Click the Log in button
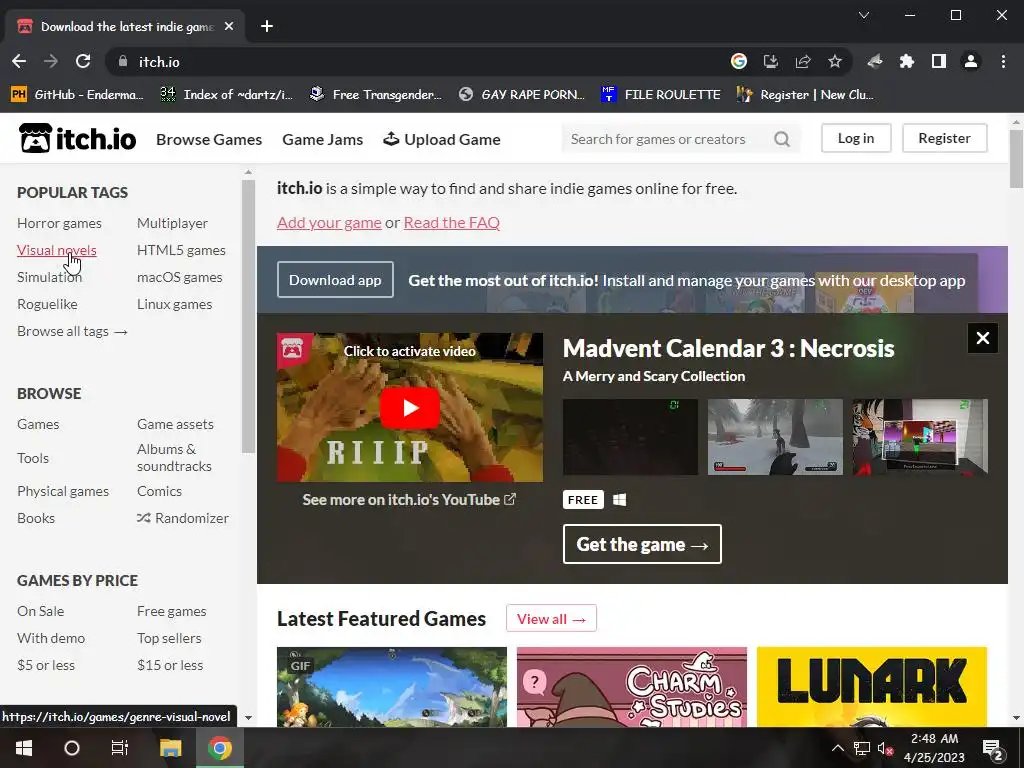 [856, 138]
